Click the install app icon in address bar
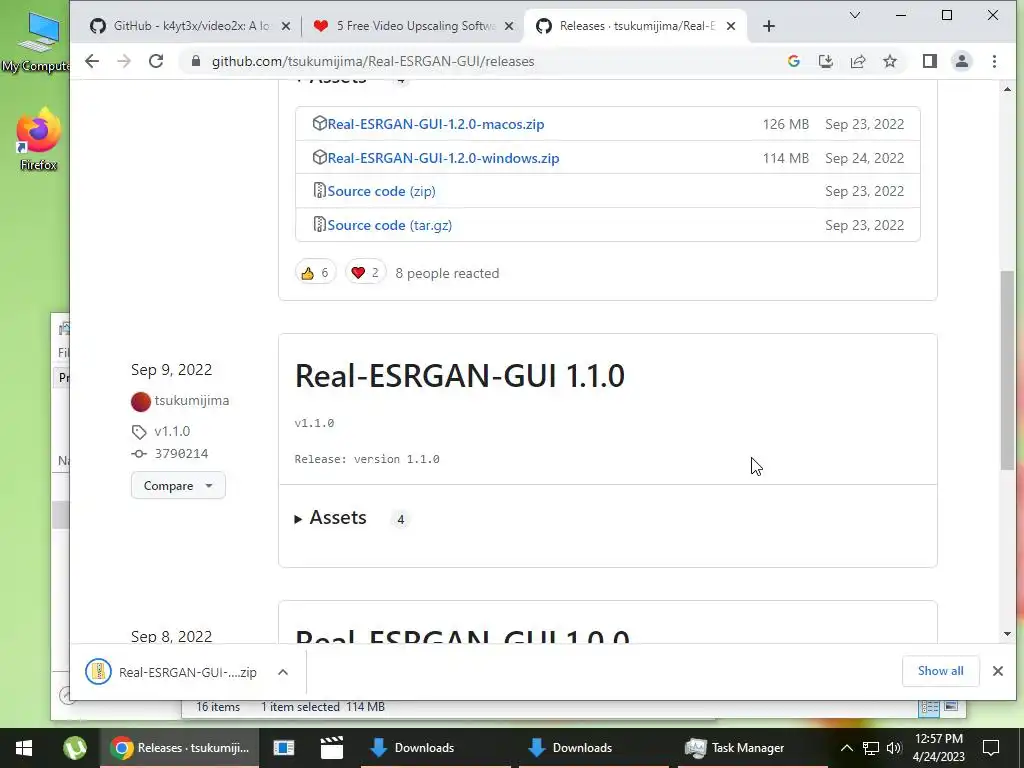 (825, 61)
